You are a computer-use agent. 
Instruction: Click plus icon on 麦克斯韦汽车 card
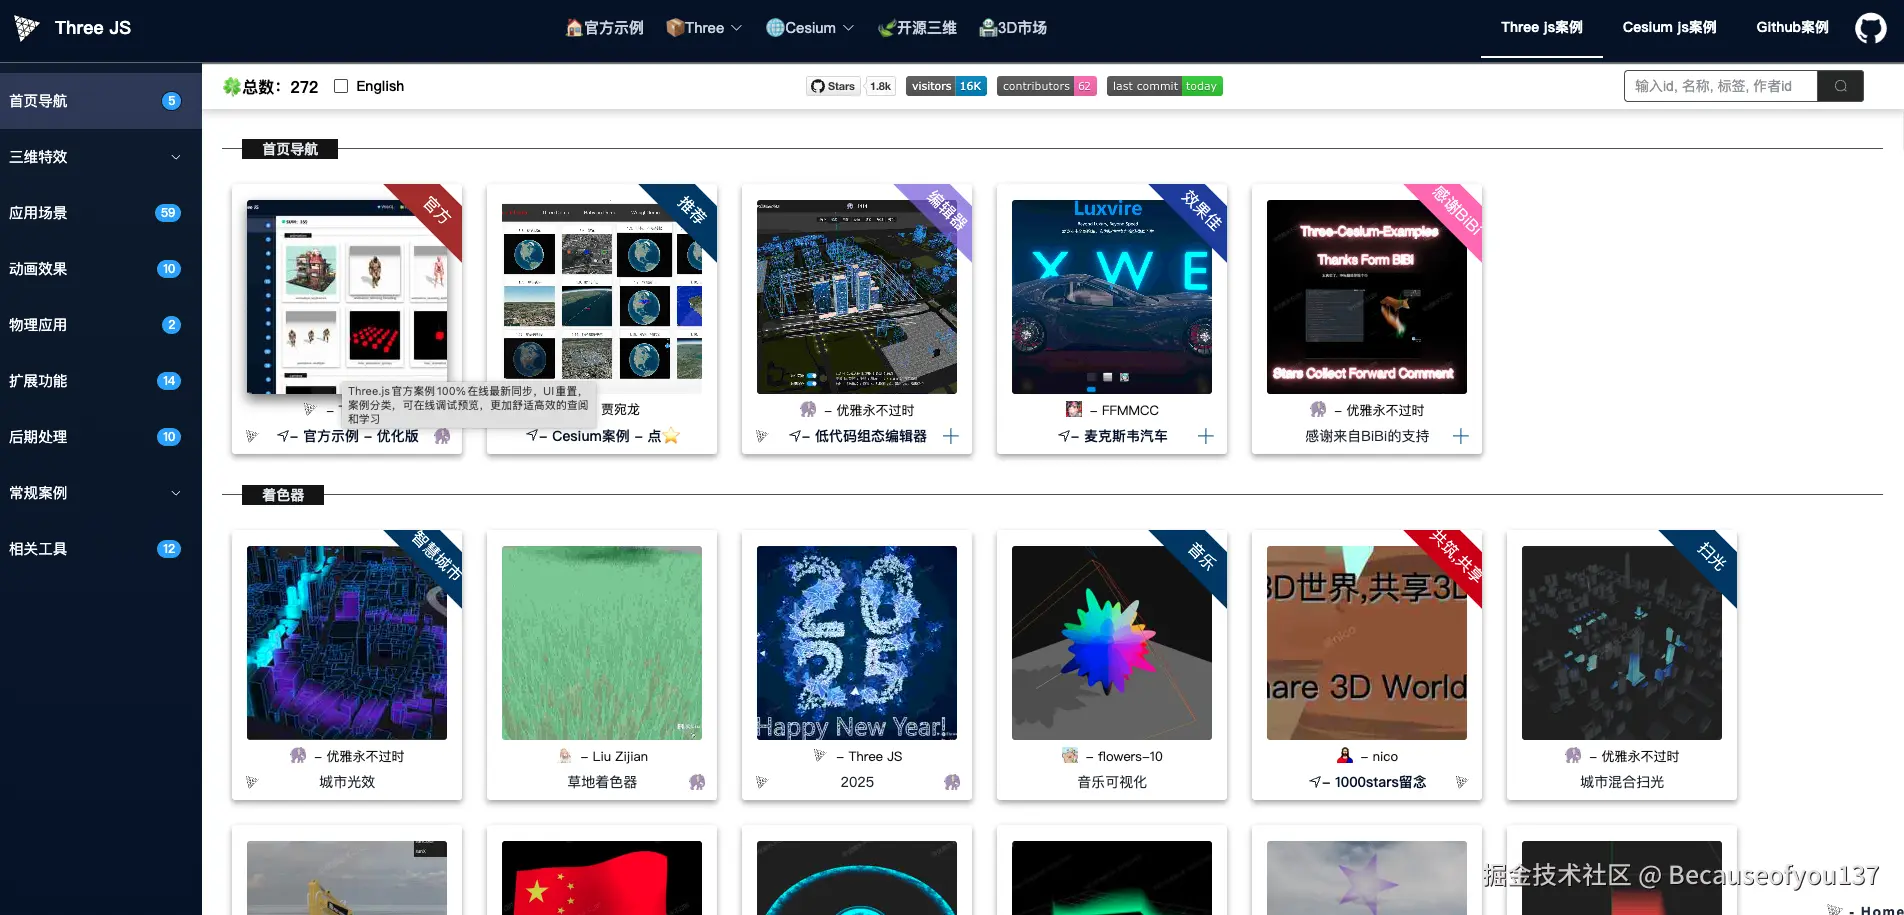1206,436
